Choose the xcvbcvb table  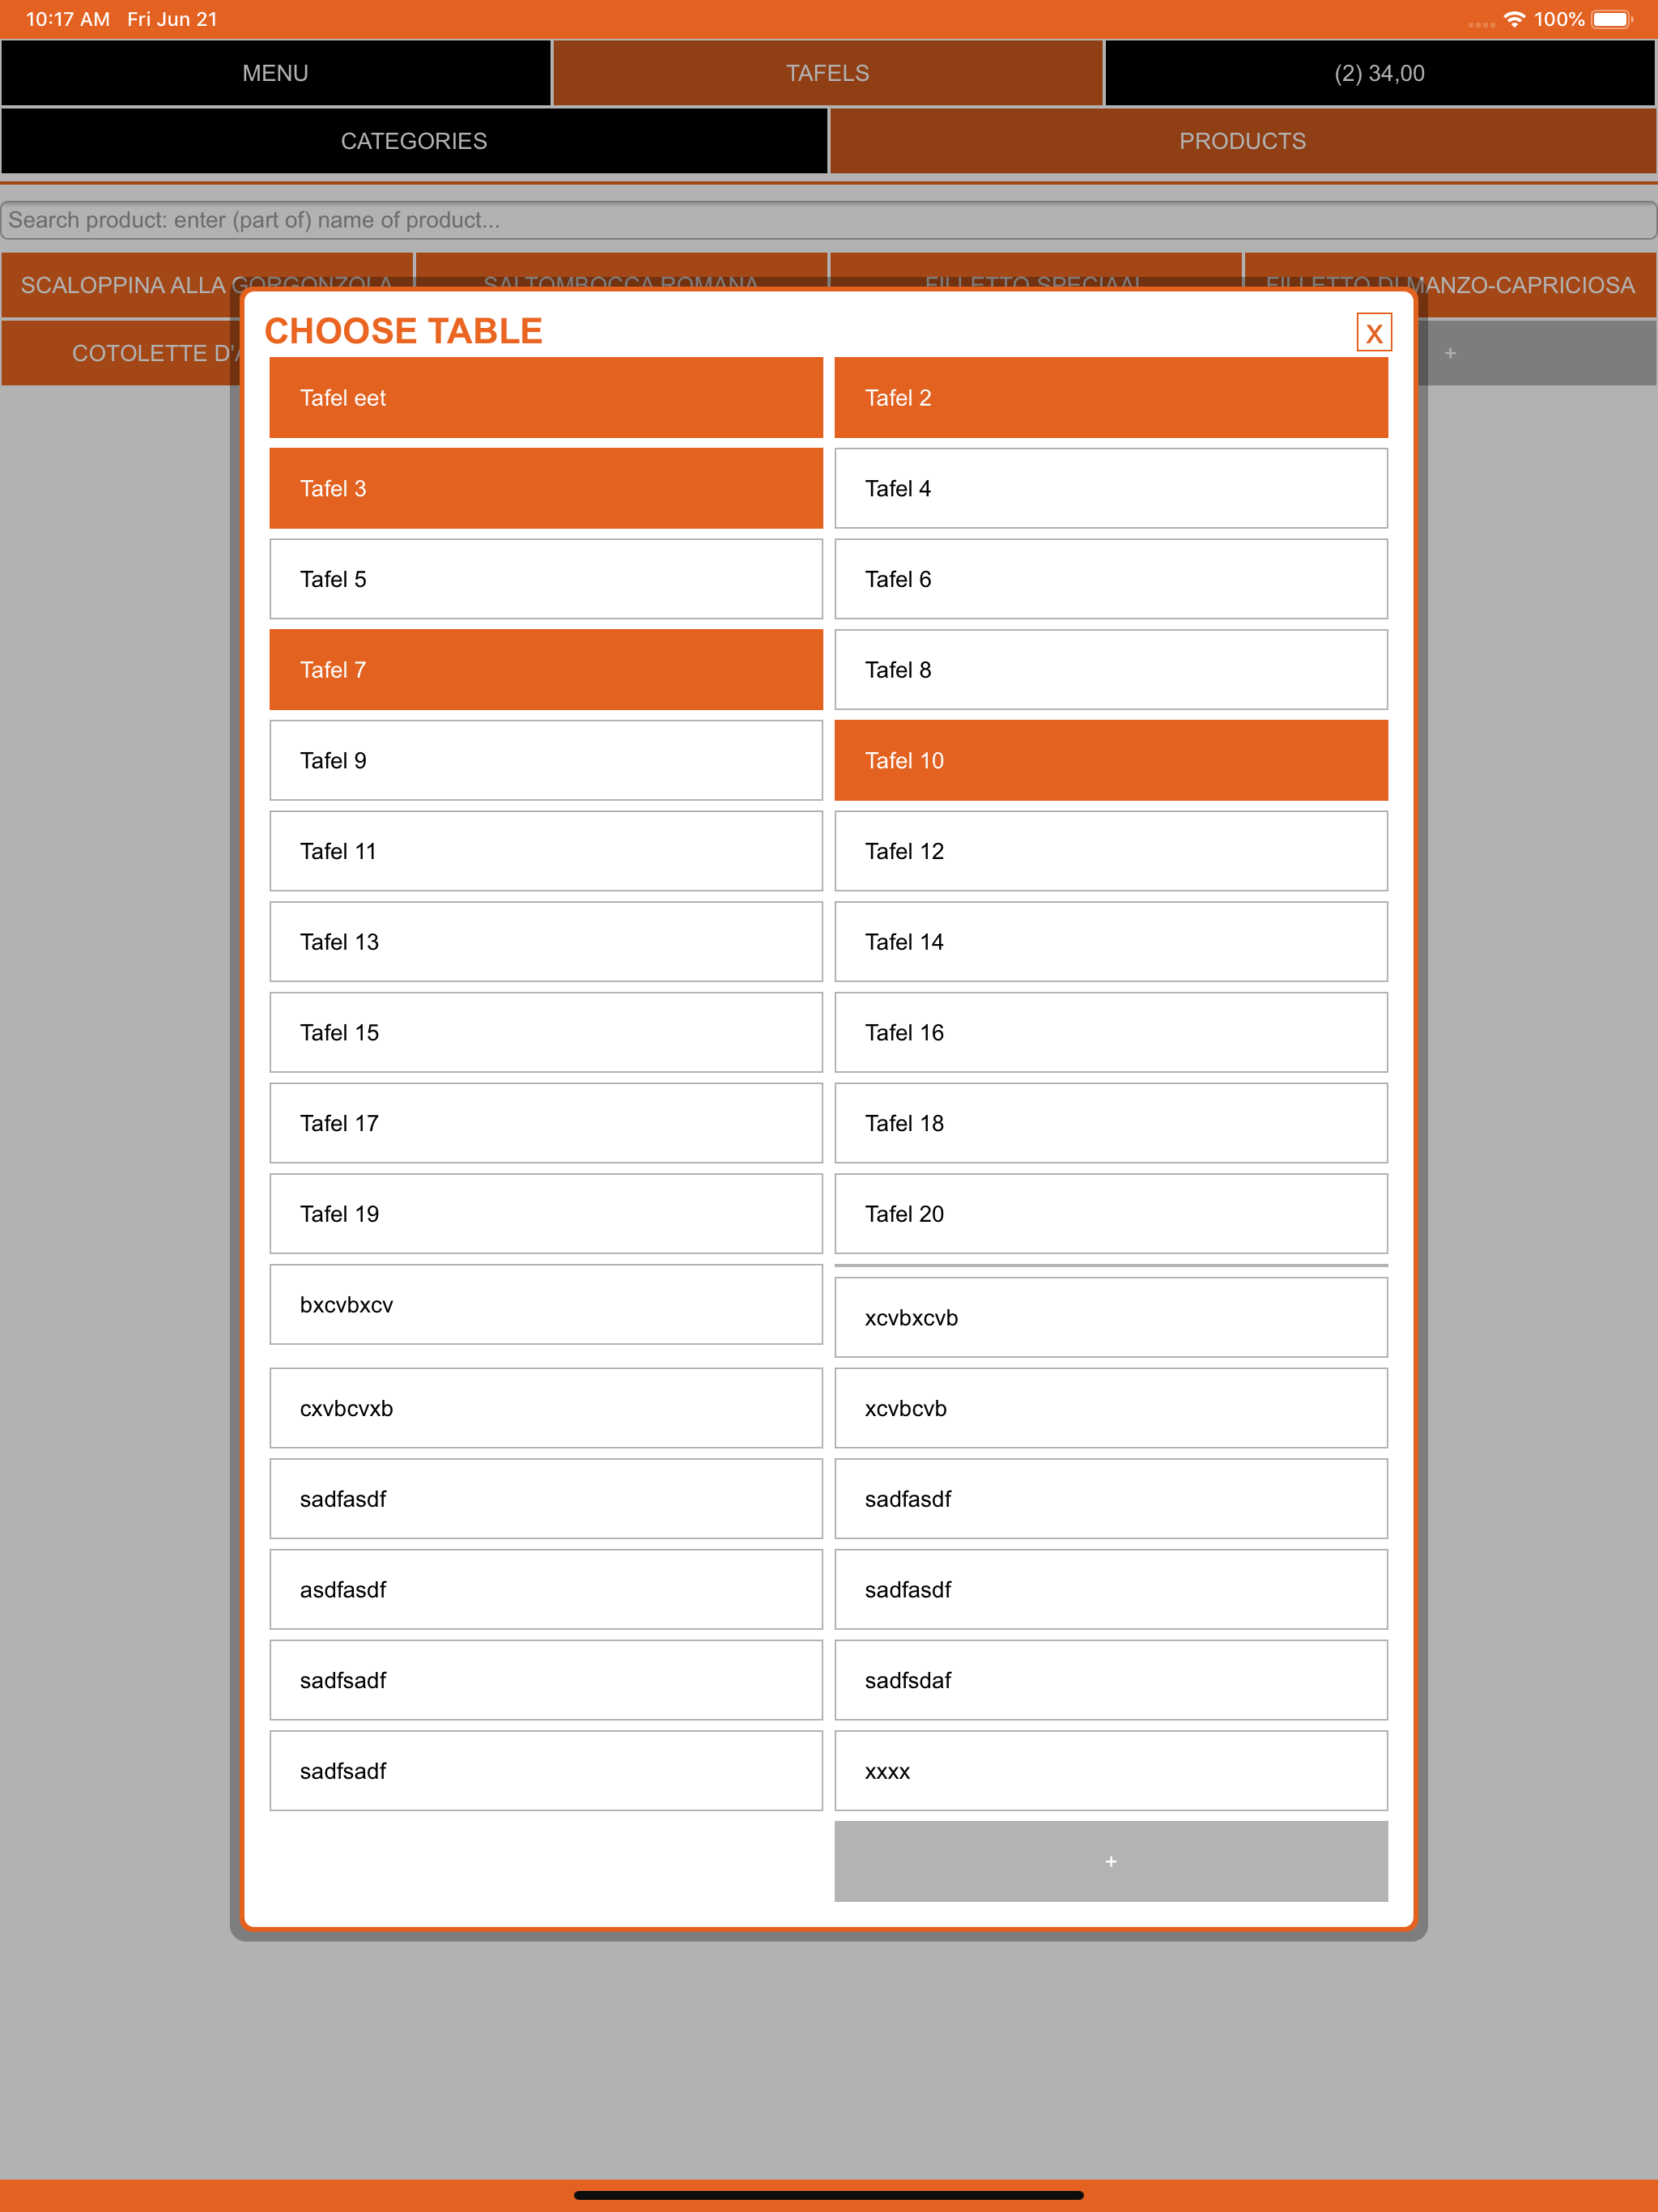tap(1111, 1408)
